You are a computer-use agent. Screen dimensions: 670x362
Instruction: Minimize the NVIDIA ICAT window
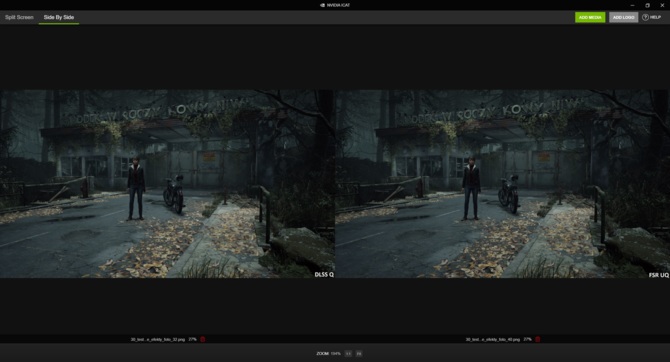click(632, 5)
